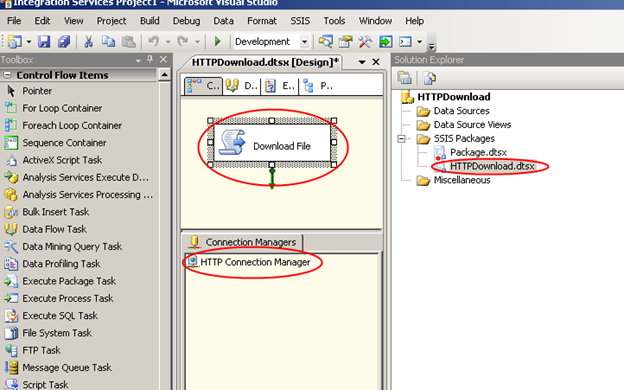This screenshot has width=624, height=390.
Task: Open the Development configuration dropdown
Action: pyautogui.click(x=304, y=42)
